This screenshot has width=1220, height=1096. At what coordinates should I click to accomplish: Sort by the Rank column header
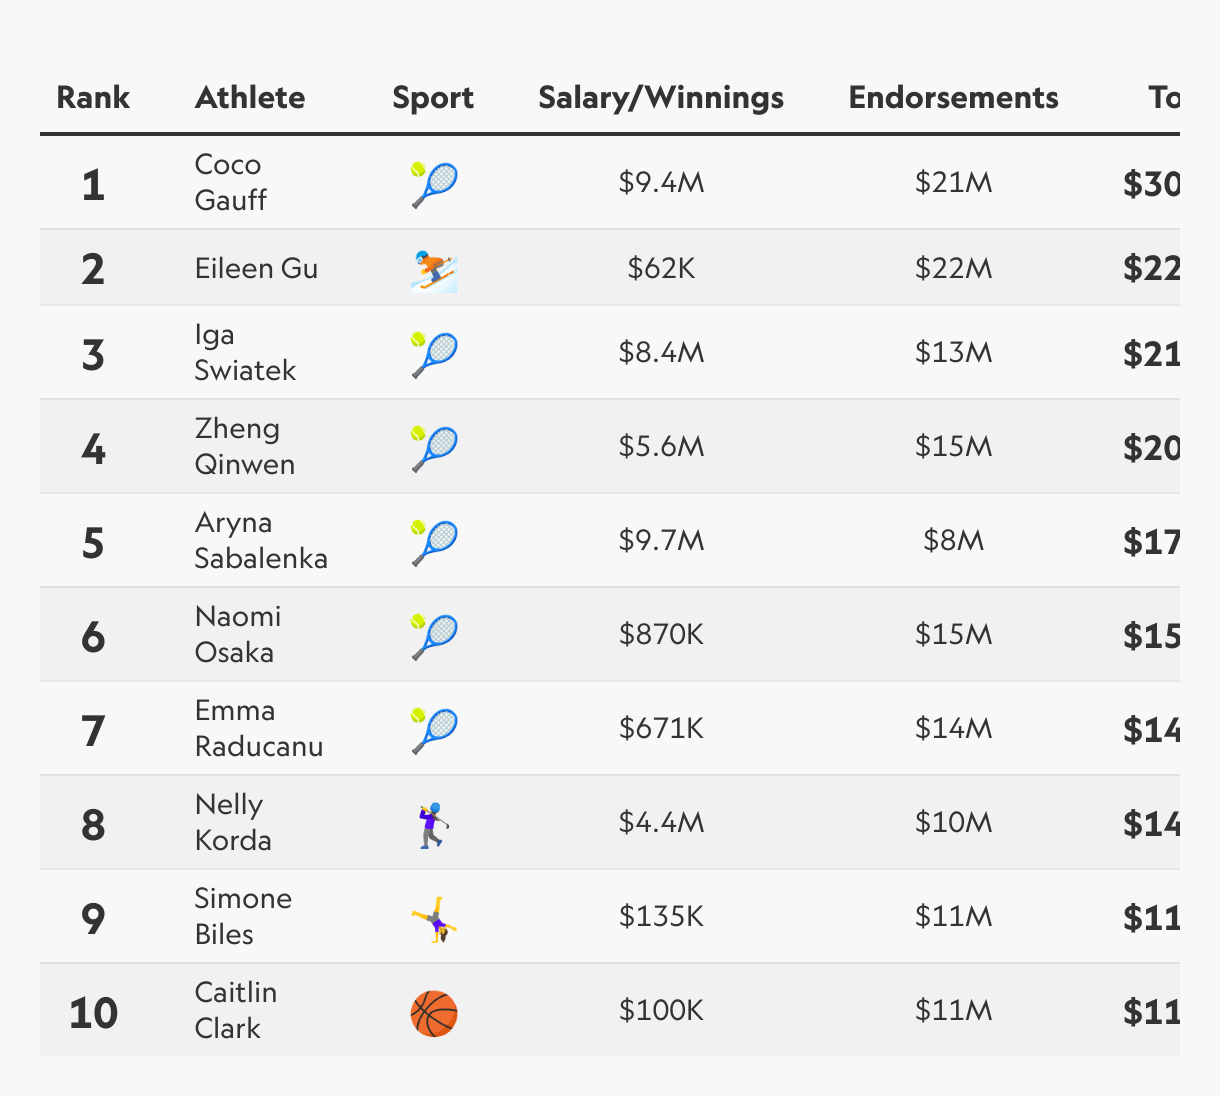tap(93, 97)
